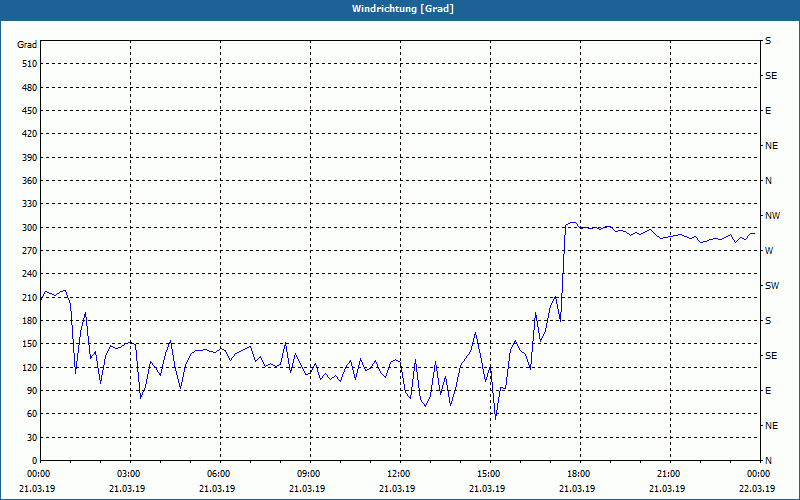Select the "120" y-axis value
Screen dimensions: 800x500
(30, 367)
